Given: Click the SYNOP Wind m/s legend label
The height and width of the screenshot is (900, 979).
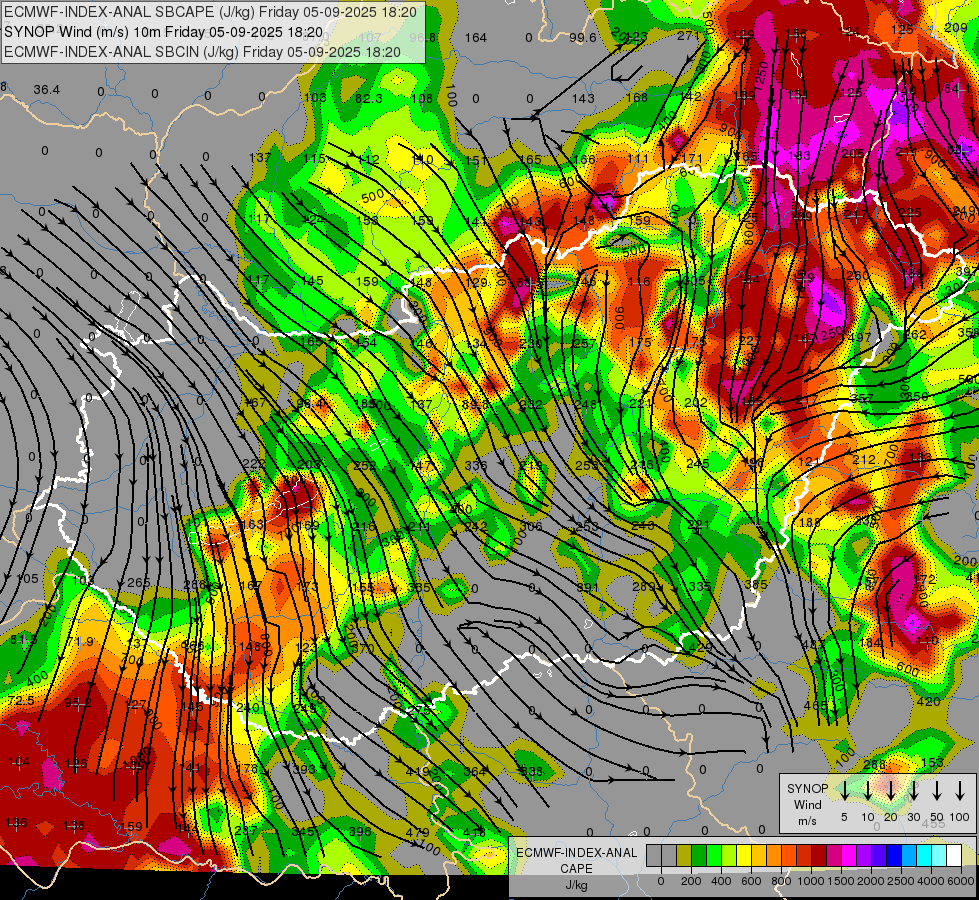Looking at the screenshot, I should pyautogui.click(x=807, y=804).
